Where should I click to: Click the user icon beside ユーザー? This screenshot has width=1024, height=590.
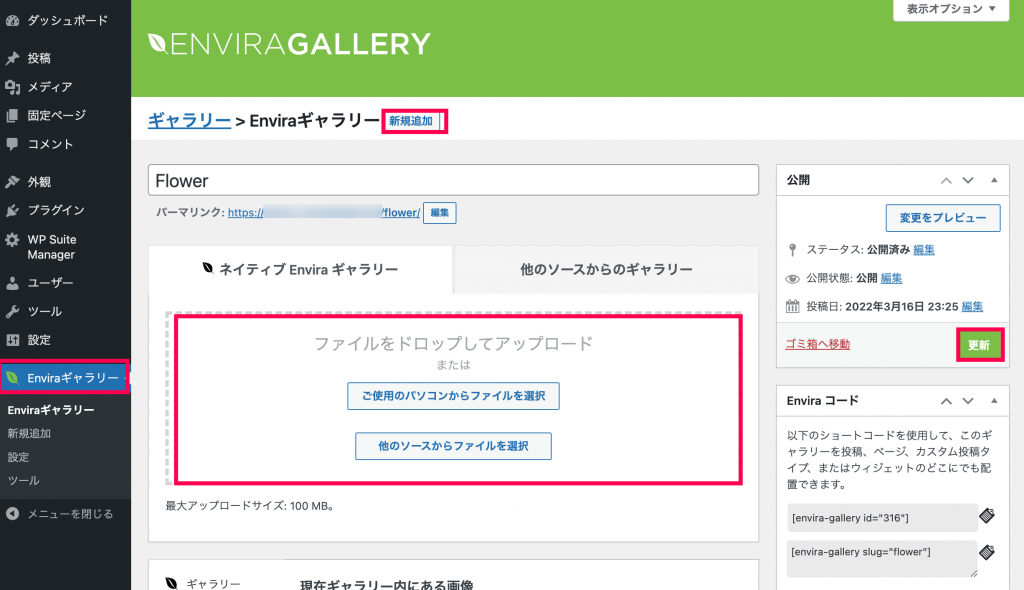pyautogui.click(x=12, y=283)
